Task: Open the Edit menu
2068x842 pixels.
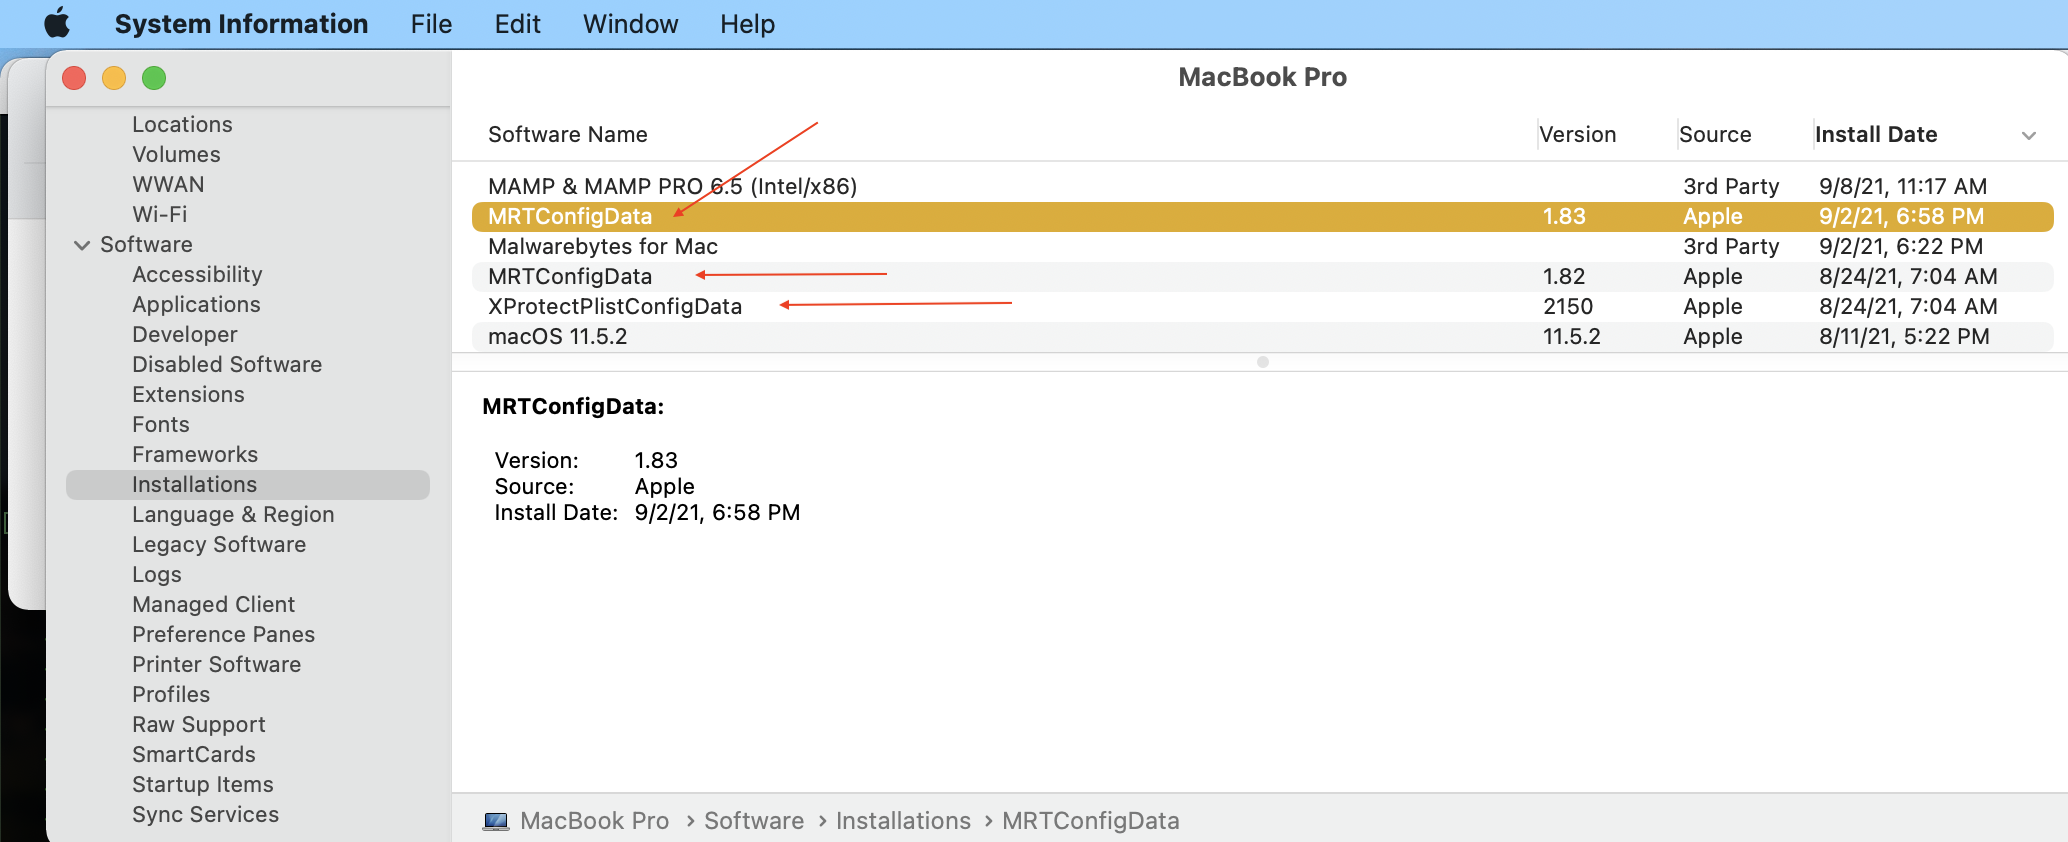Action: [517, 24]
